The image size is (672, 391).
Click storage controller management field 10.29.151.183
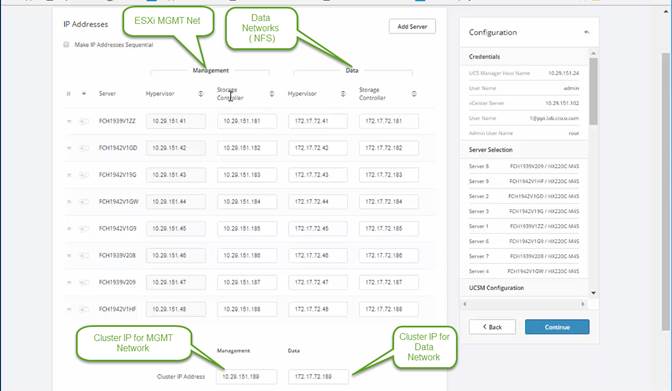point(247,175)
